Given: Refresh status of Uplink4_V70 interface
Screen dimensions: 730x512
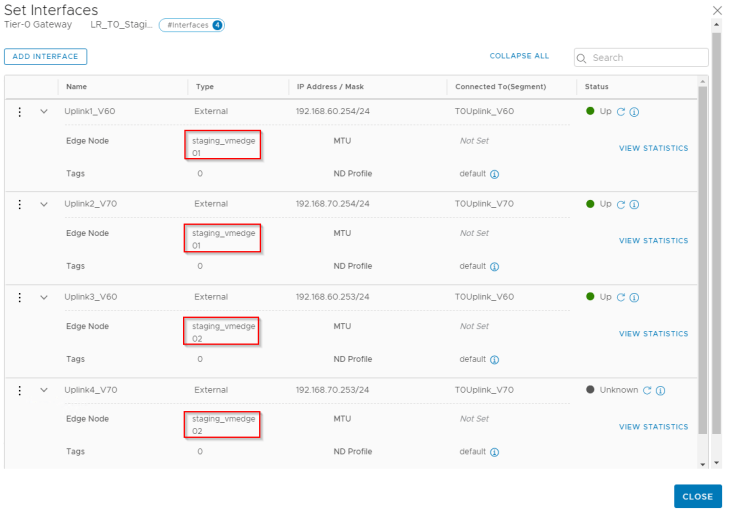Looking at the screenshot, I should point(647,390).
